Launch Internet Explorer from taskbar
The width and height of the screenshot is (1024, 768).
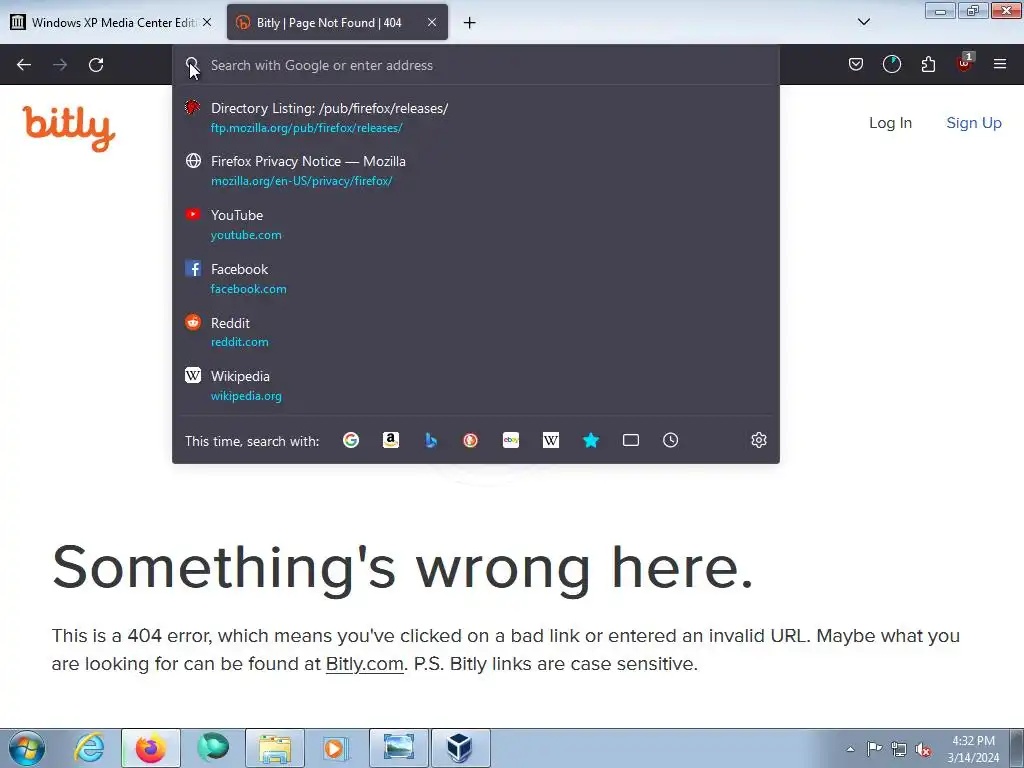coord(89,748)
